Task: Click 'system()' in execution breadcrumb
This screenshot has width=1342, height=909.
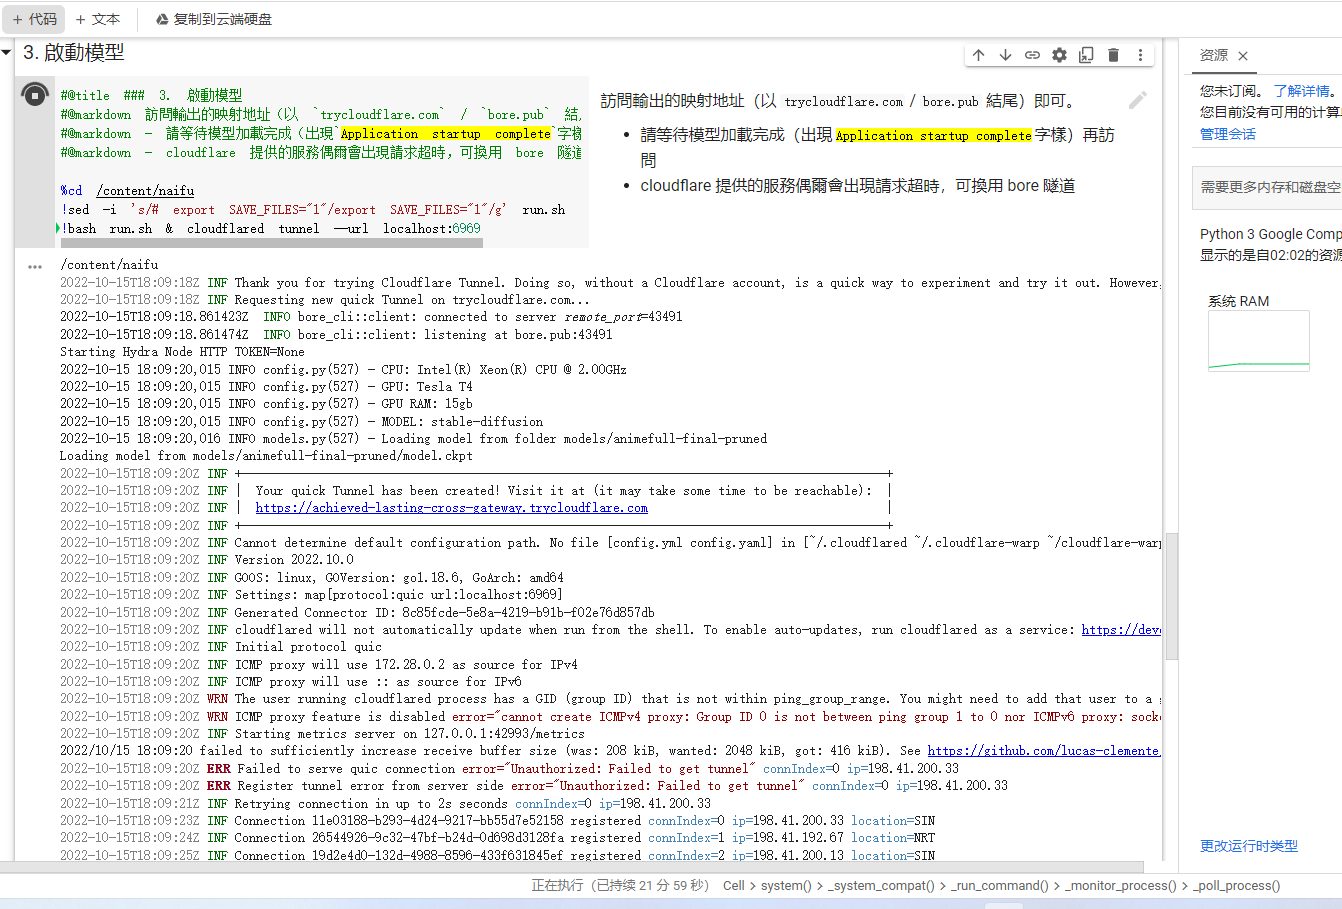Action: coord(787,886)
